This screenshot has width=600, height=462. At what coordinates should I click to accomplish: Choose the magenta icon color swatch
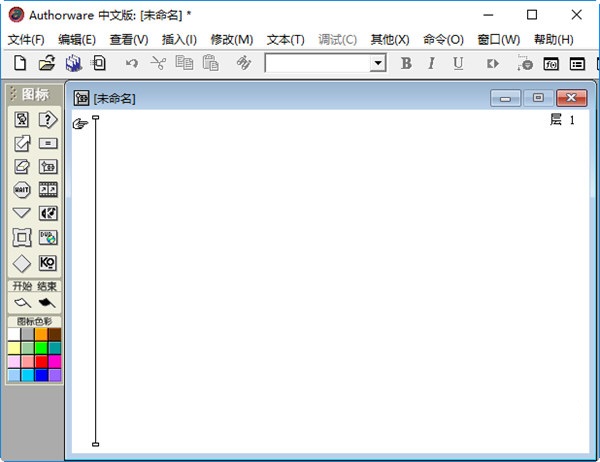click(54, 361)
